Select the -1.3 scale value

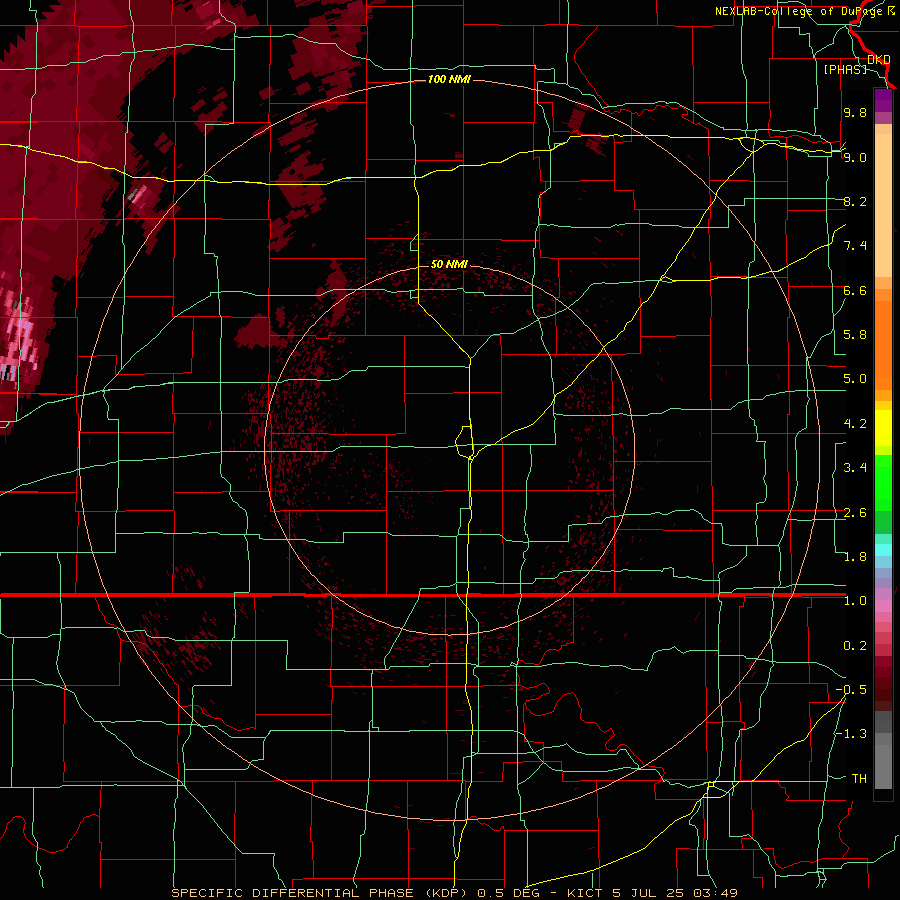coord(851,734)
